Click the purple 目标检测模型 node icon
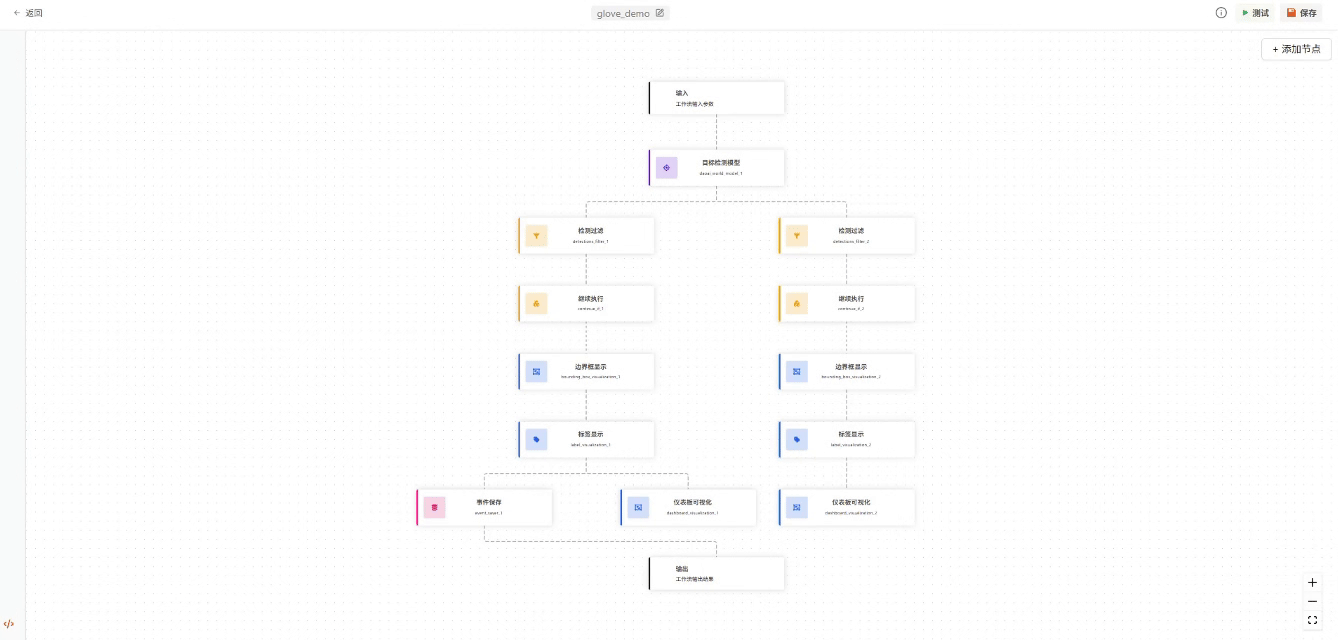The image size is (1338, 640). click(667, 168)
